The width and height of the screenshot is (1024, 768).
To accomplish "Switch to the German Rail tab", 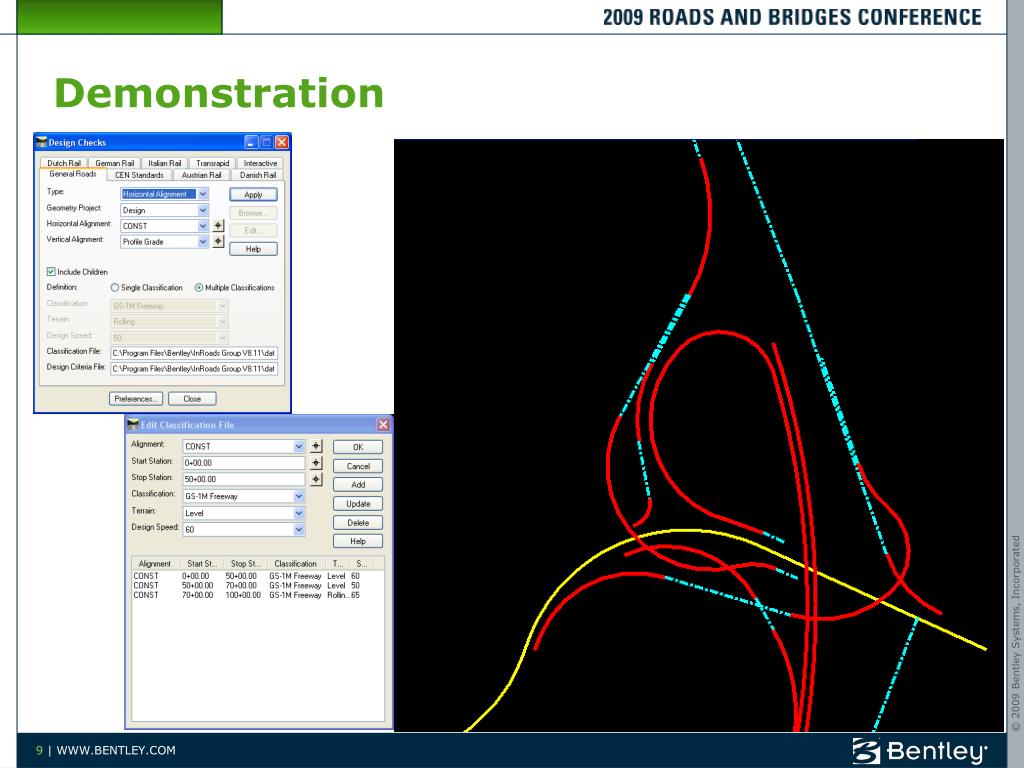I will tap(114, 163).
